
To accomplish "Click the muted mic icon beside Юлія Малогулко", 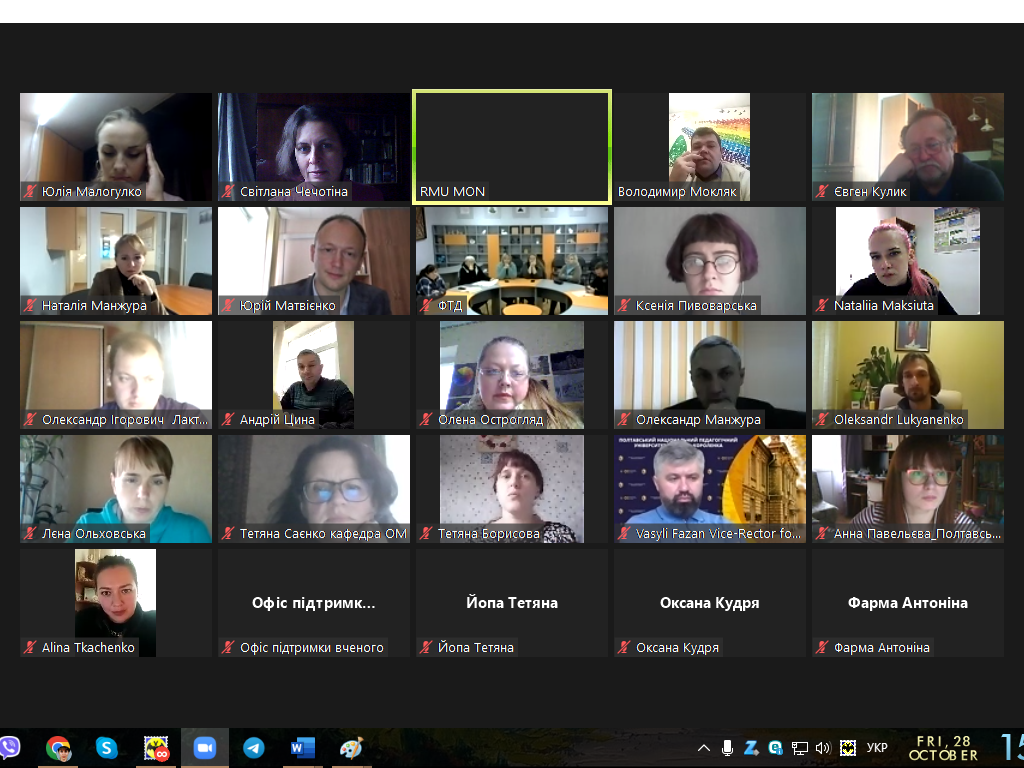I will point(31,192).
